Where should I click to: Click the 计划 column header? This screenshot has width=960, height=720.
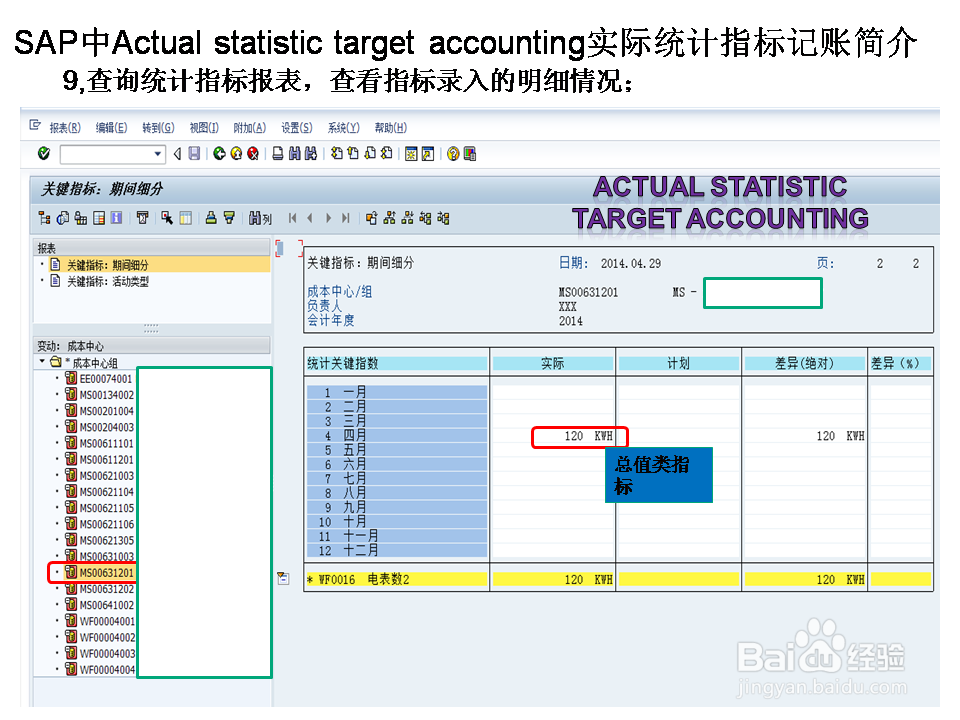click(x=678, y=364)
